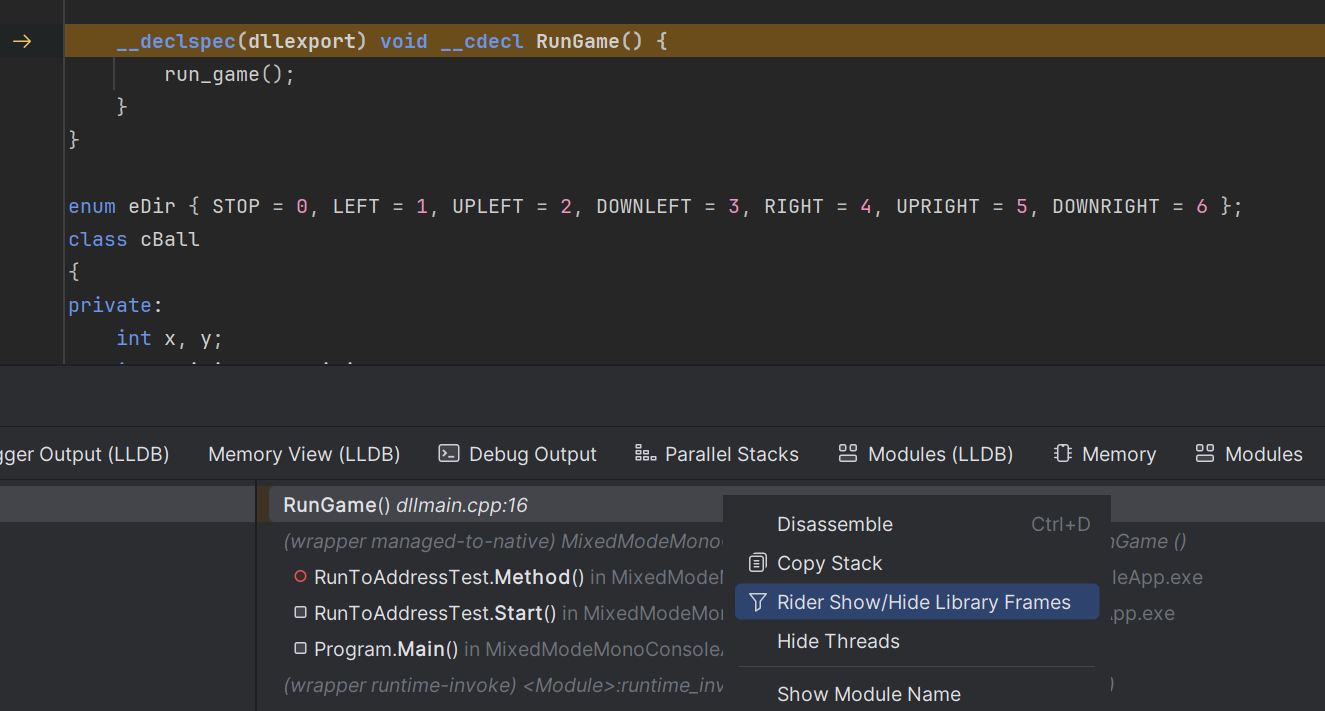Viewport: 1325px width, 711px height.
Task: Click the filter icon beside Show/Hide Library Frames
Action: [x=756, y=601]
